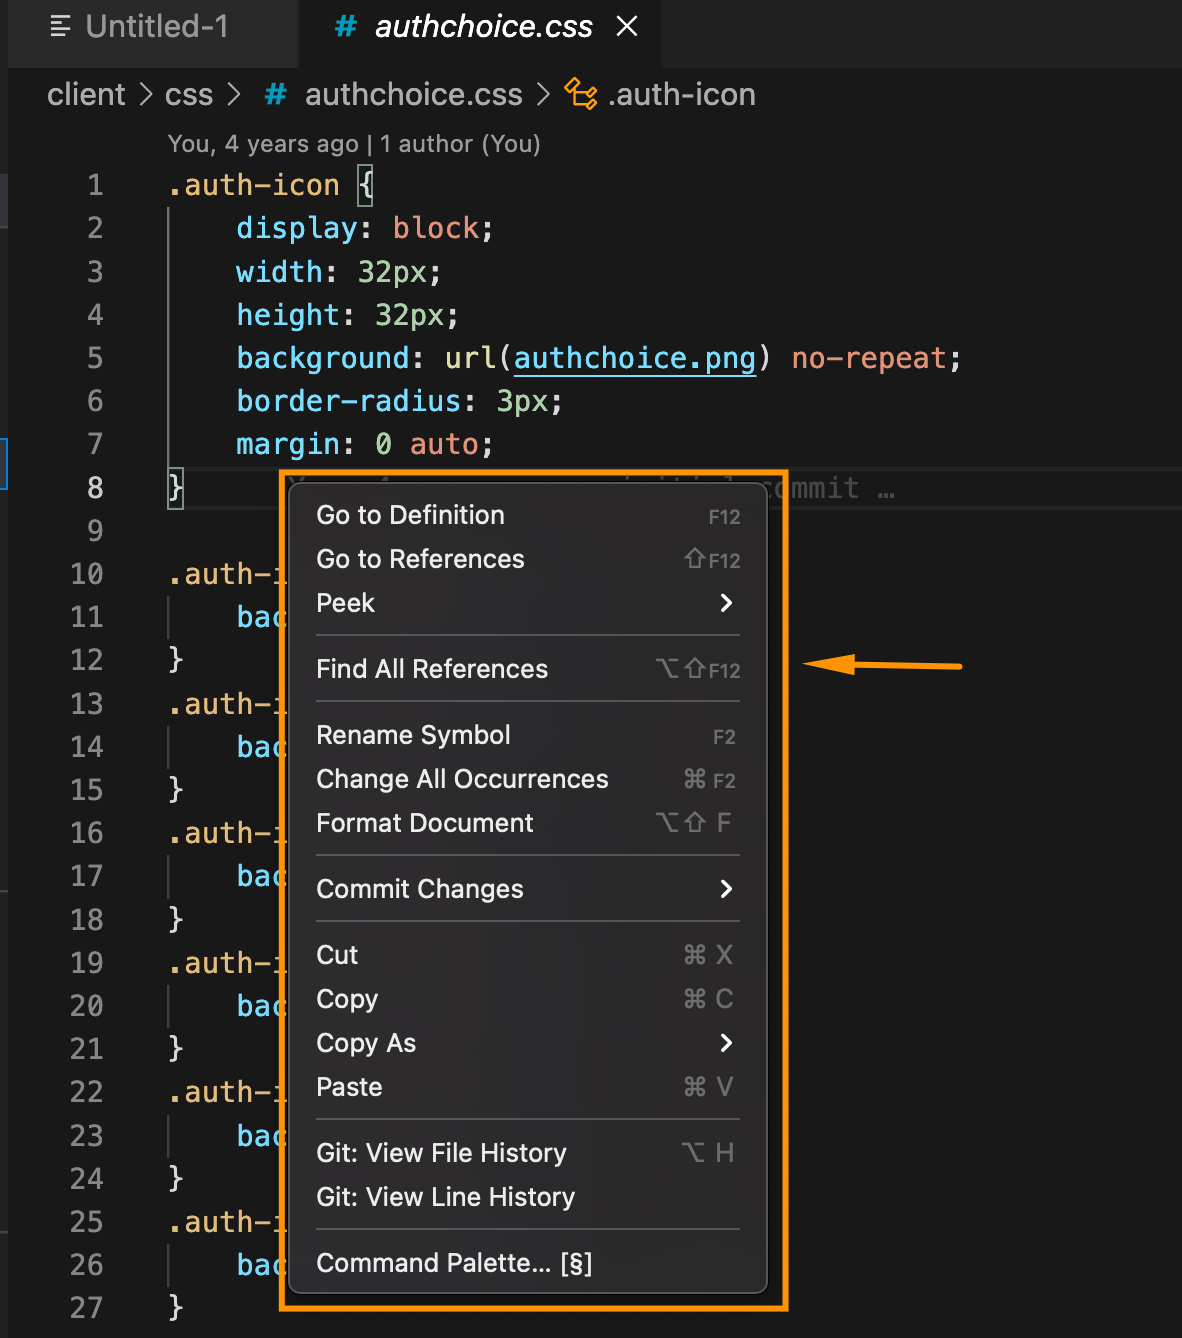Choose Go to Definition

528,516
